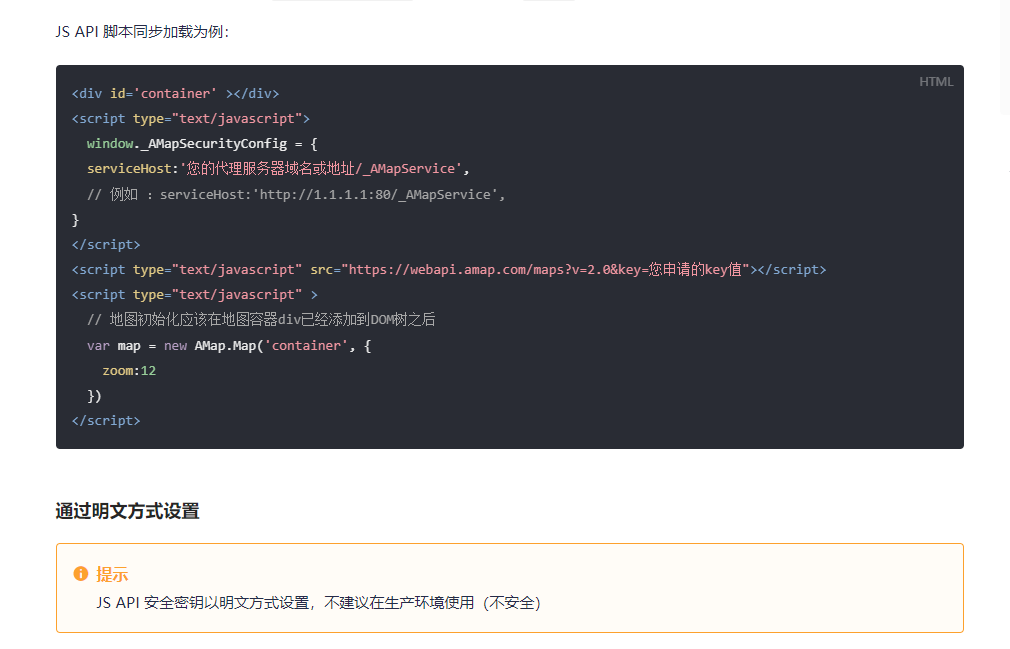Click the closing script tag at the code end

105,420
